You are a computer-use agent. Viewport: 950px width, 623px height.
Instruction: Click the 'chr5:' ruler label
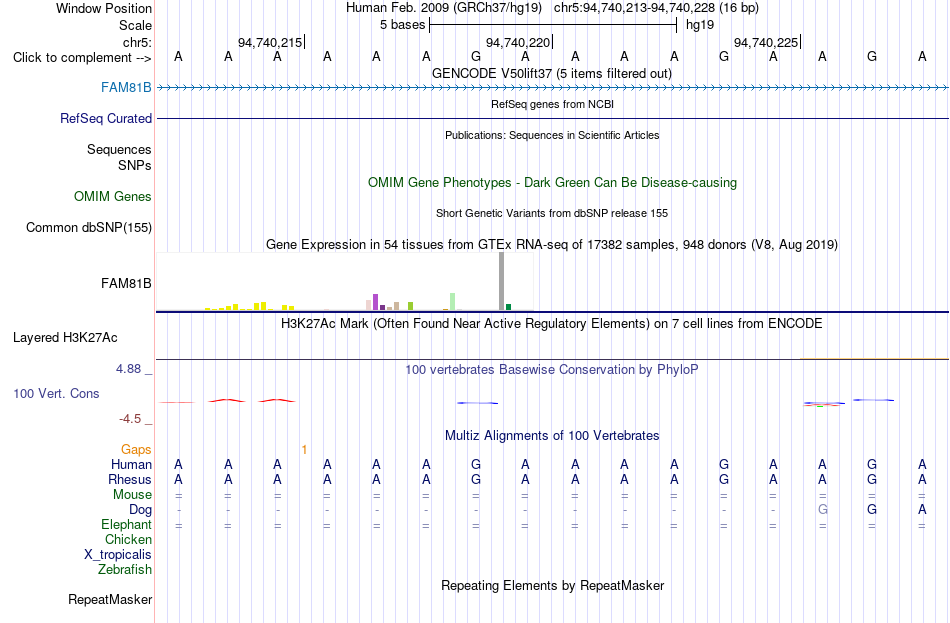point(137,42)
